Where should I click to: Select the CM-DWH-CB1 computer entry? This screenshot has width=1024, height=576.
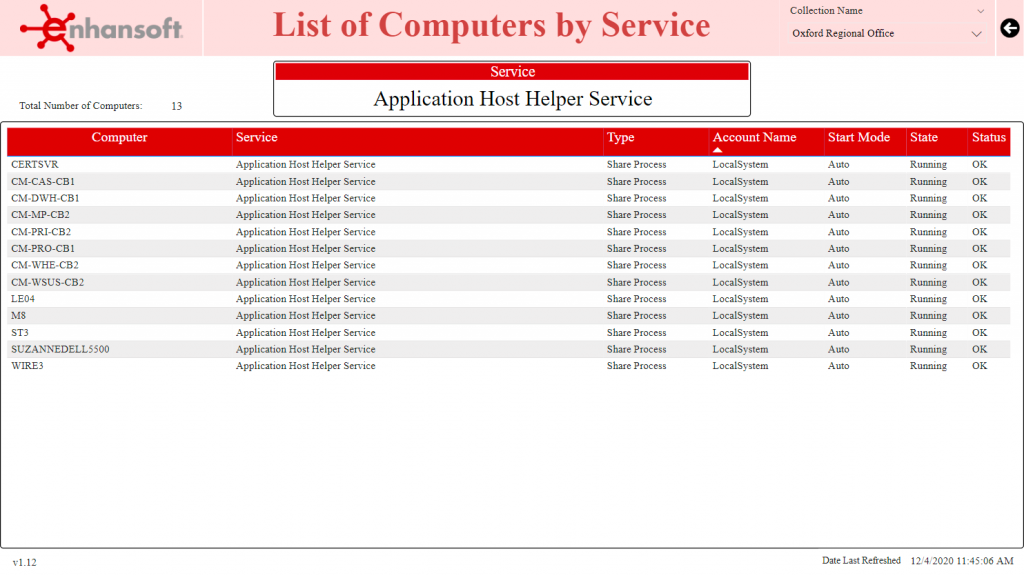(x=45, y=198)
